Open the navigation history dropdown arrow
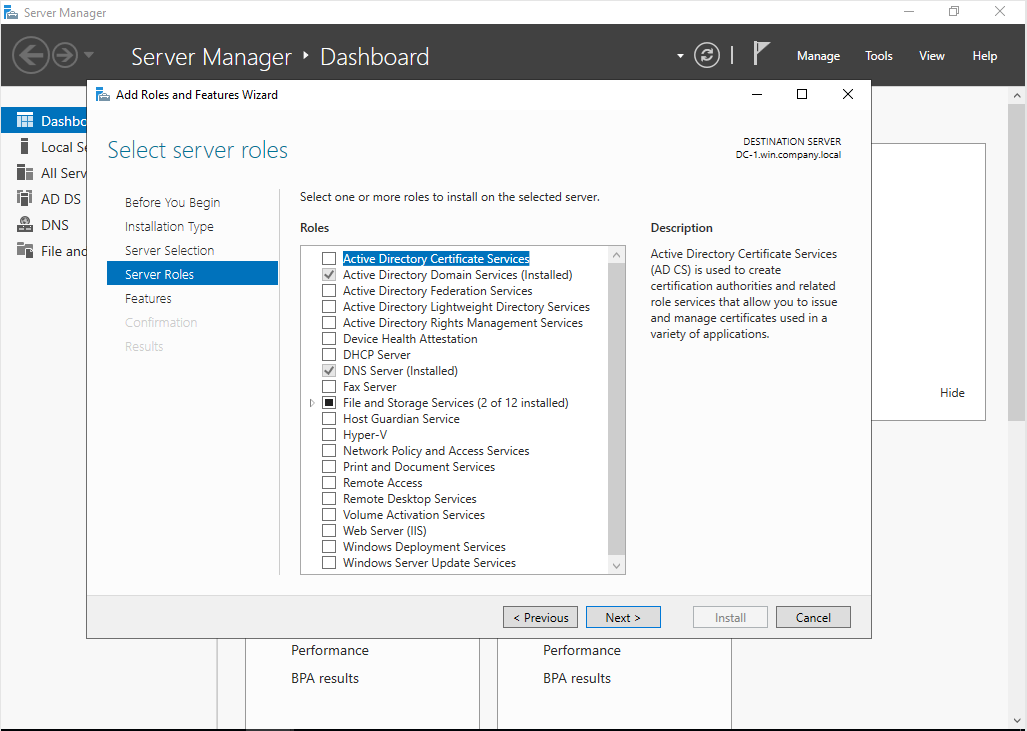This screenshot has height=731, width=1027. point(89,55)
